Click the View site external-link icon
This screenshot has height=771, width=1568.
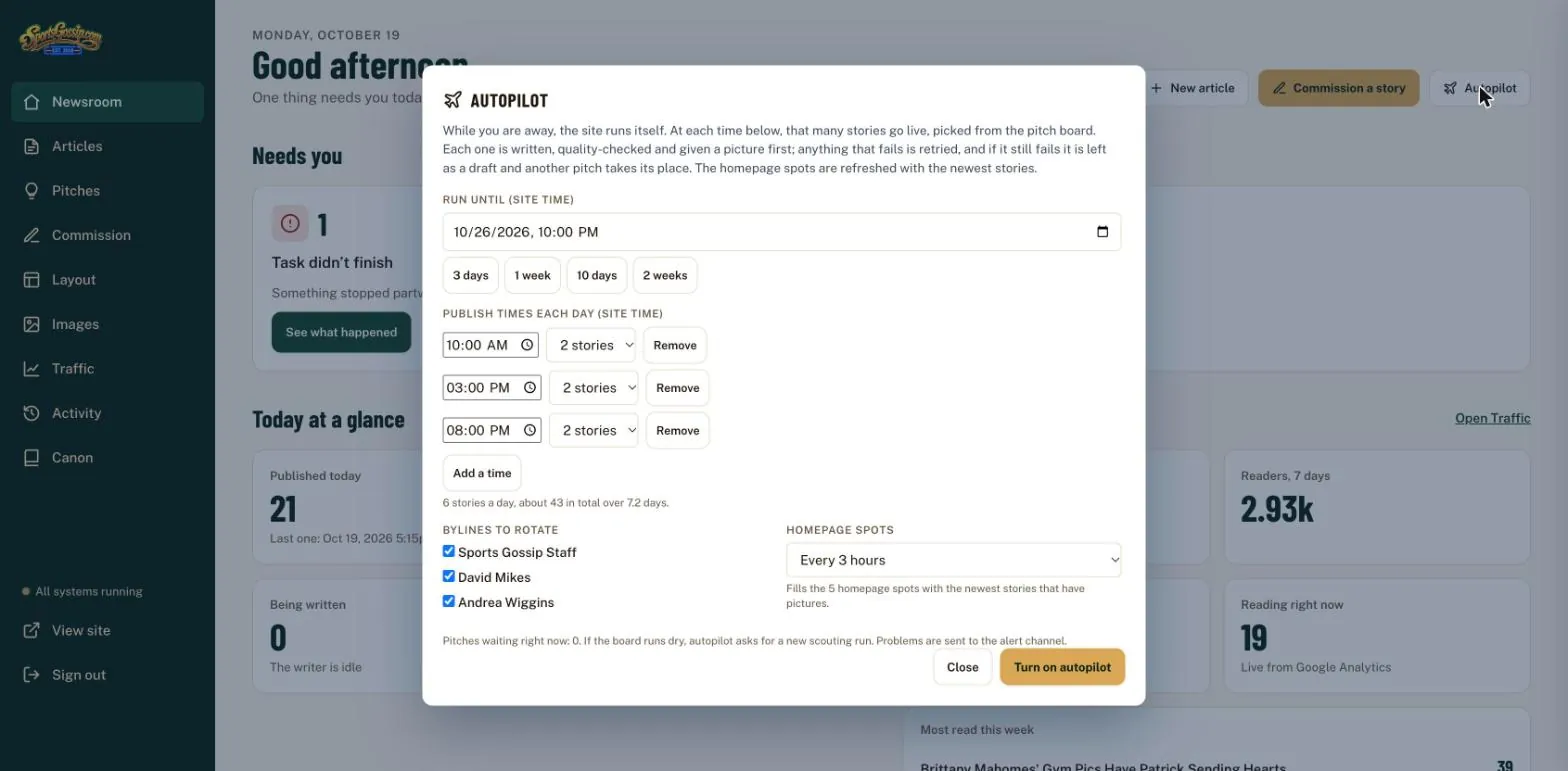pyautogui.click(x=32, y=630)
